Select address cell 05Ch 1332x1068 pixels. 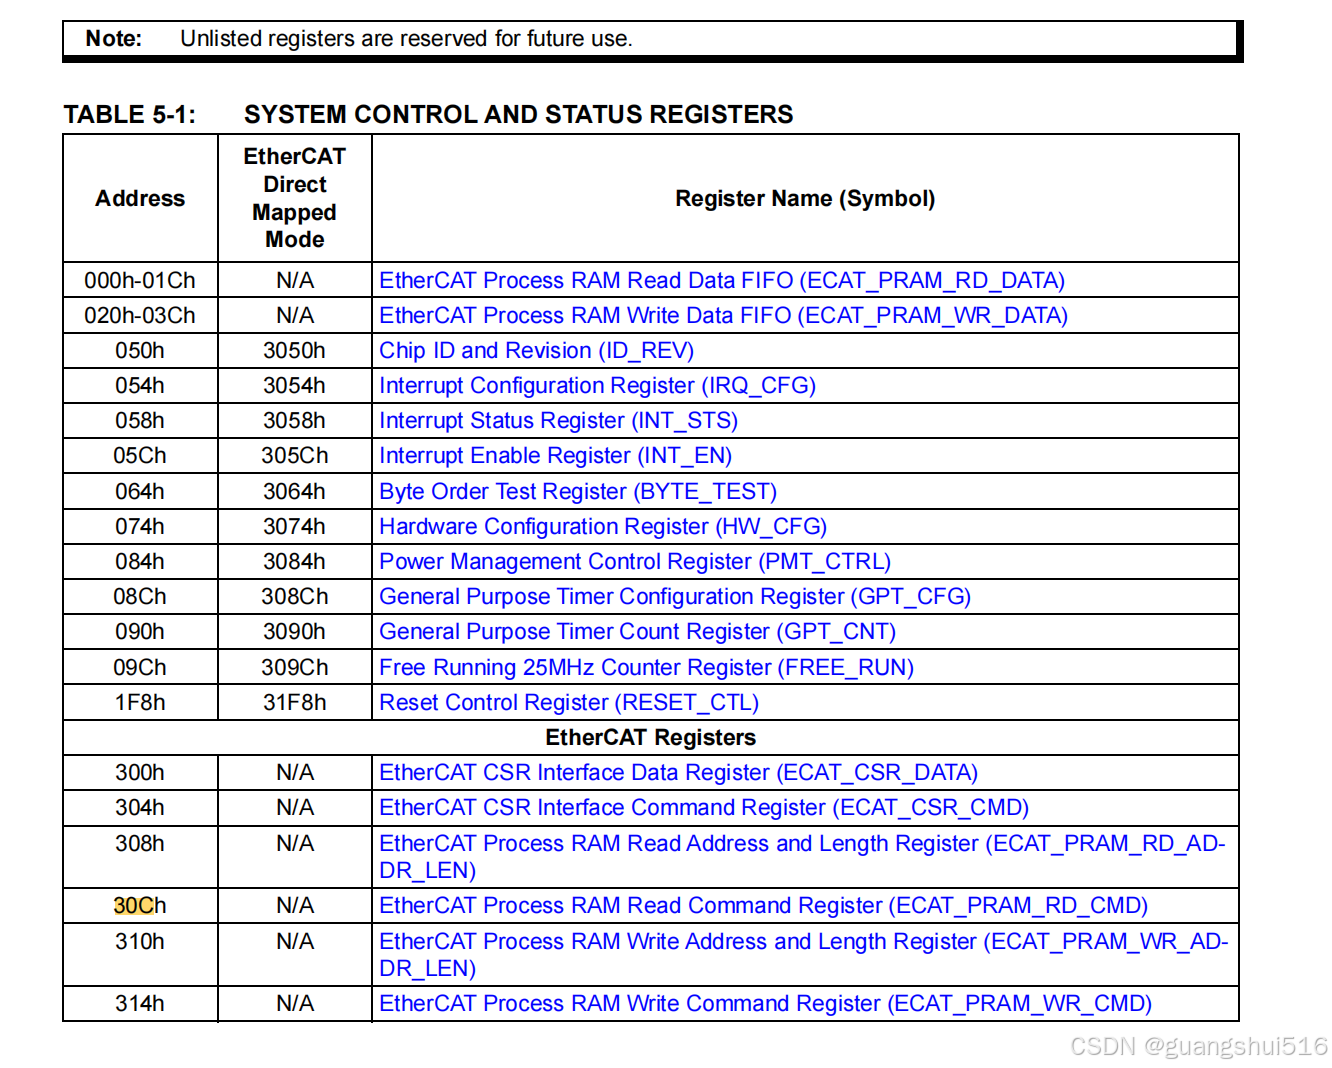coord(140,455)
